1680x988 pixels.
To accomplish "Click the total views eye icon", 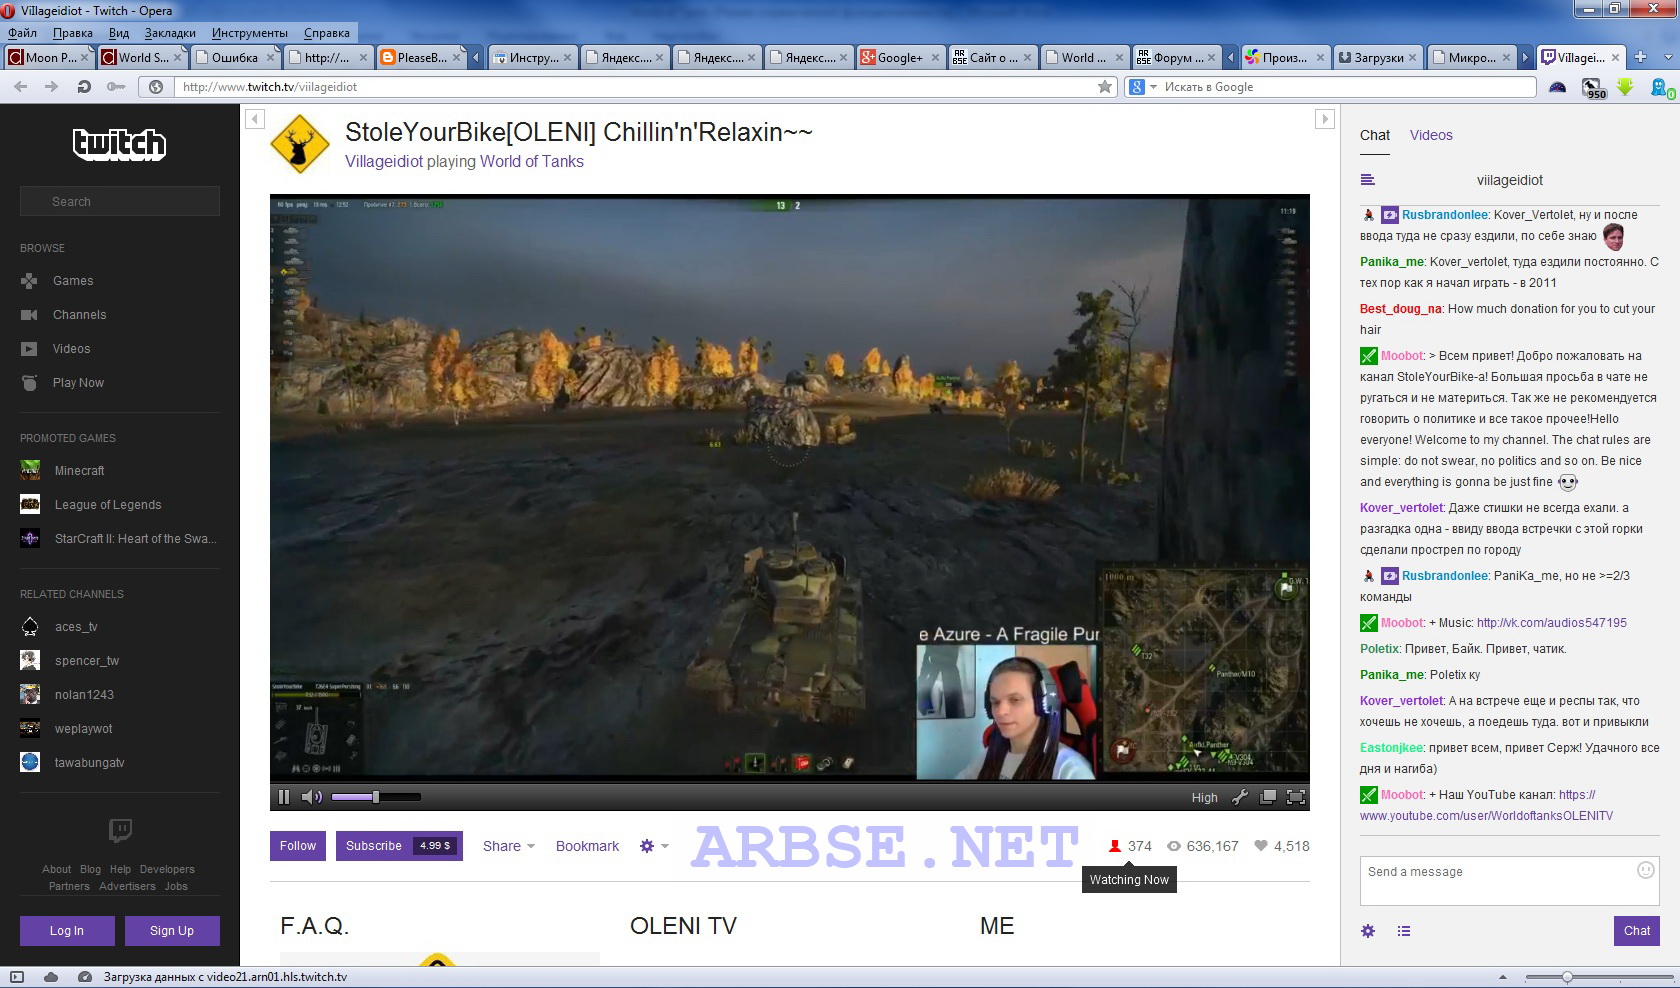I will click(1174, 846).
